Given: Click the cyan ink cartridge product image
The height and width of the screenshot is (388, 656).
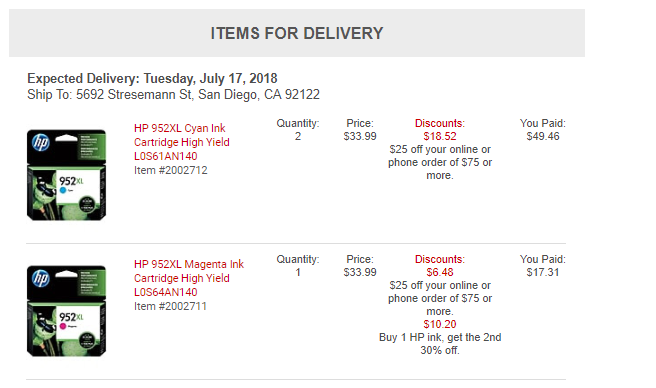Looking at the screenshot, I should click(x=67, y=175).
